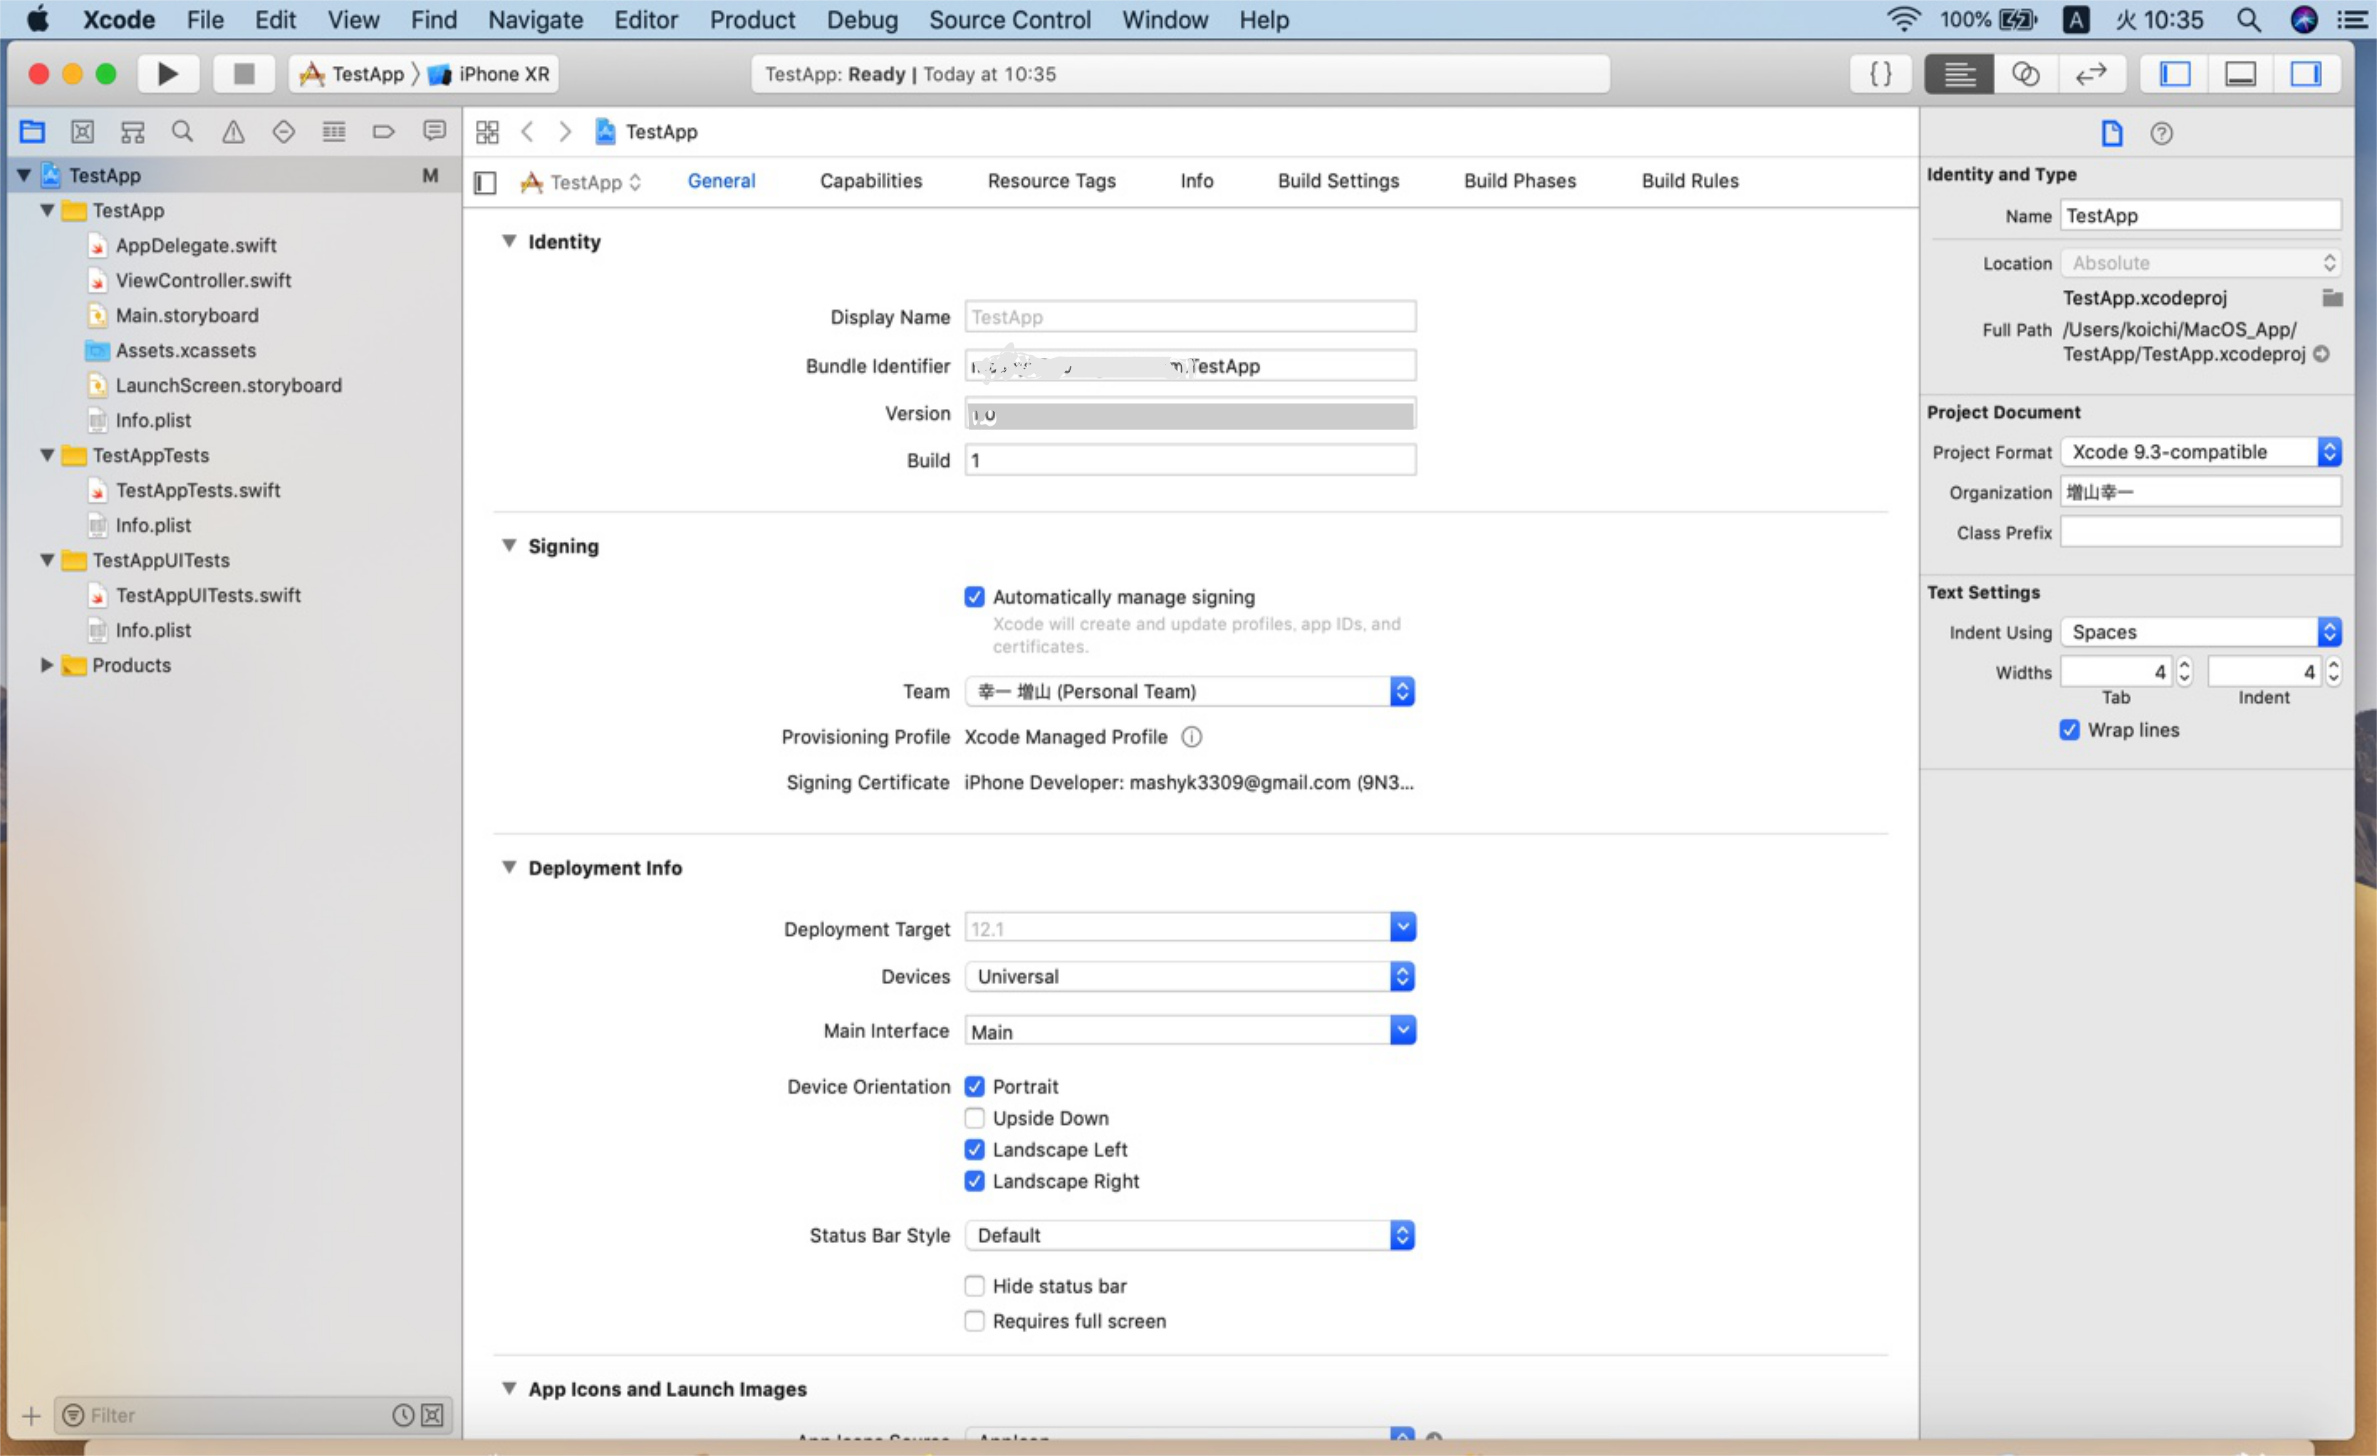Switch to the Build Settings tab
The height and width of the screenshot is (1456, 2377).
coord(1338,181)
